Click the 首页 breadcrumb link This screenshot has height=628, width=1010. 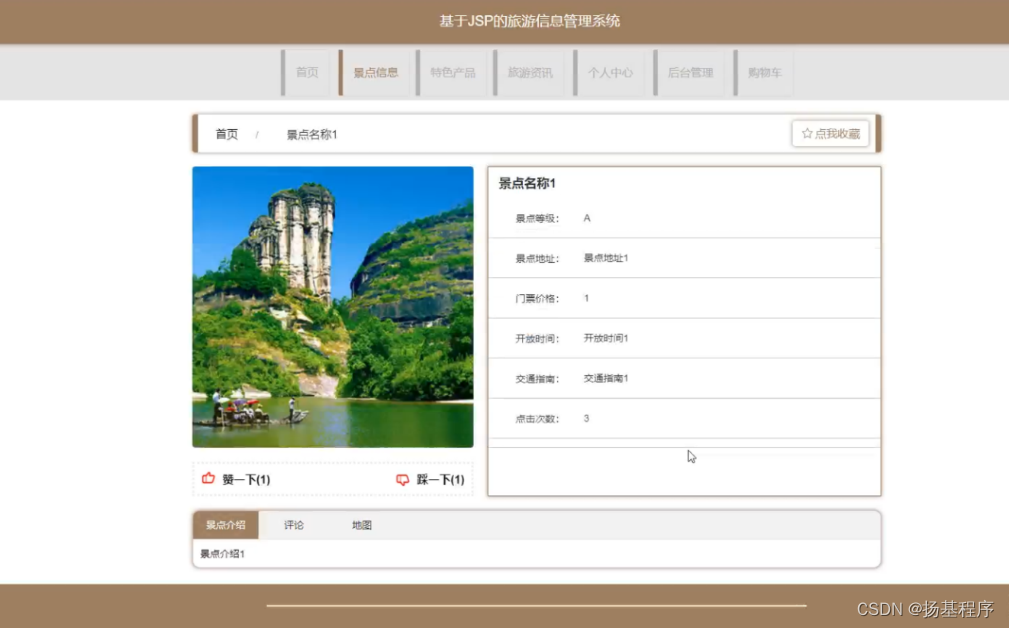tap(227, 134)
